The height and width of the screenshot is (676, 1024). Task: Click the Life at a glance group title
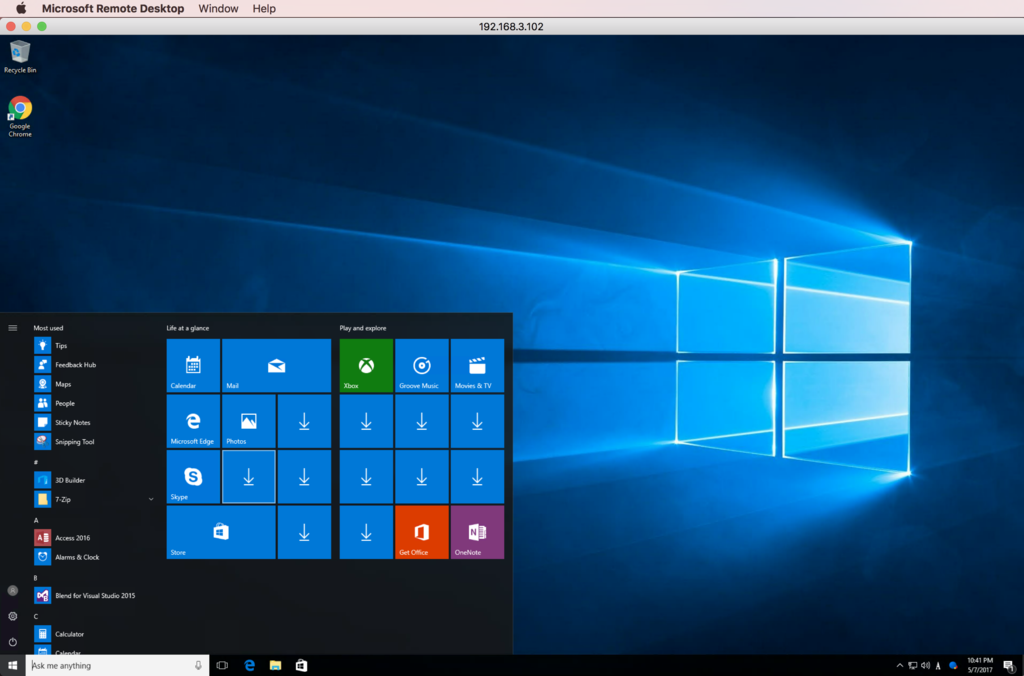(187, 328)
